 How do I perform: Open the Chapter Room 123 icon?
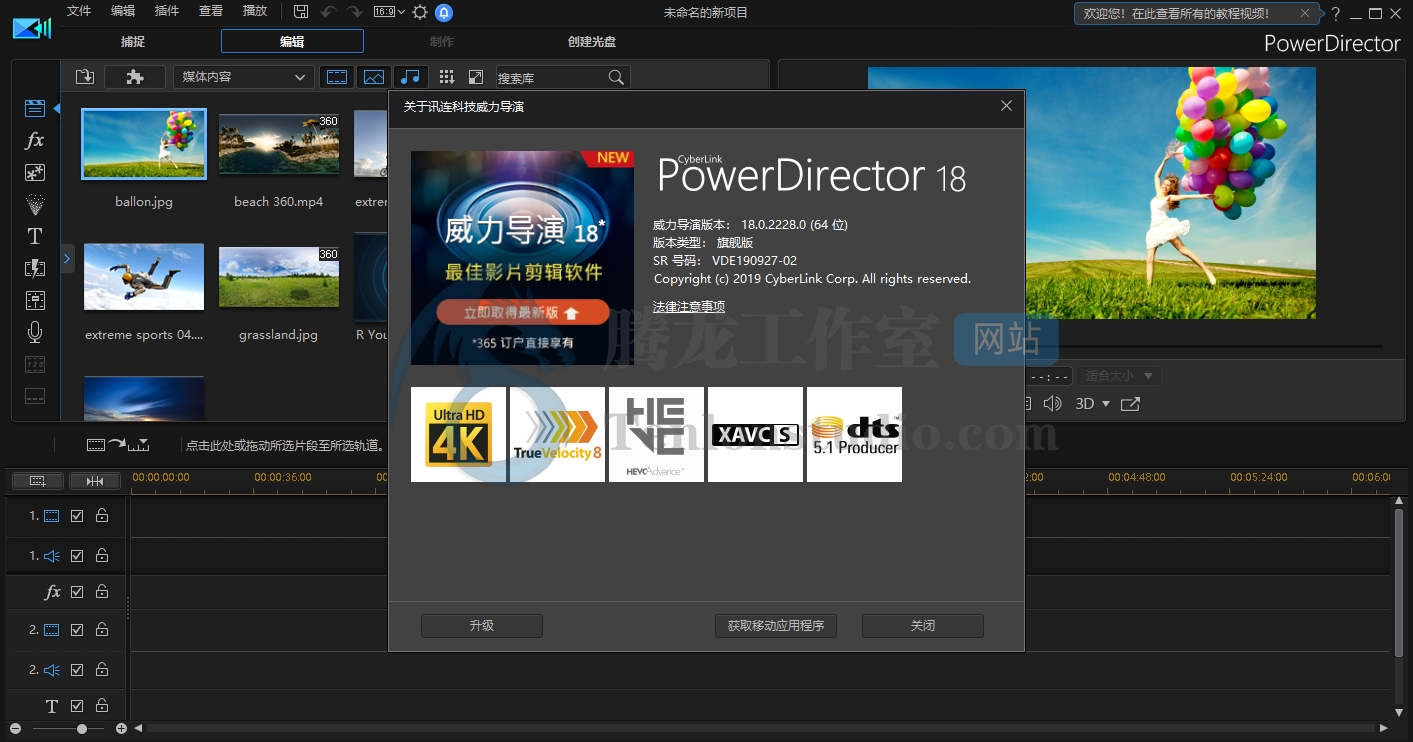coord(35,364)
